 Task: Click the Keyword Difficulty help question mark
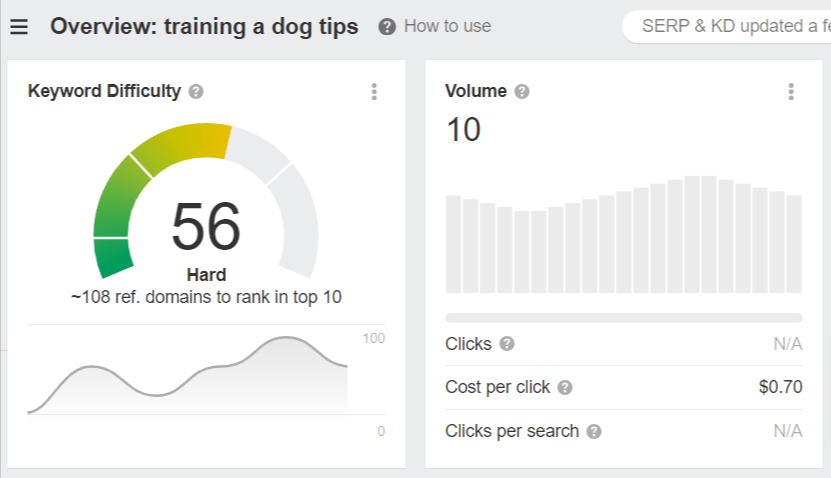pos(196,92)
